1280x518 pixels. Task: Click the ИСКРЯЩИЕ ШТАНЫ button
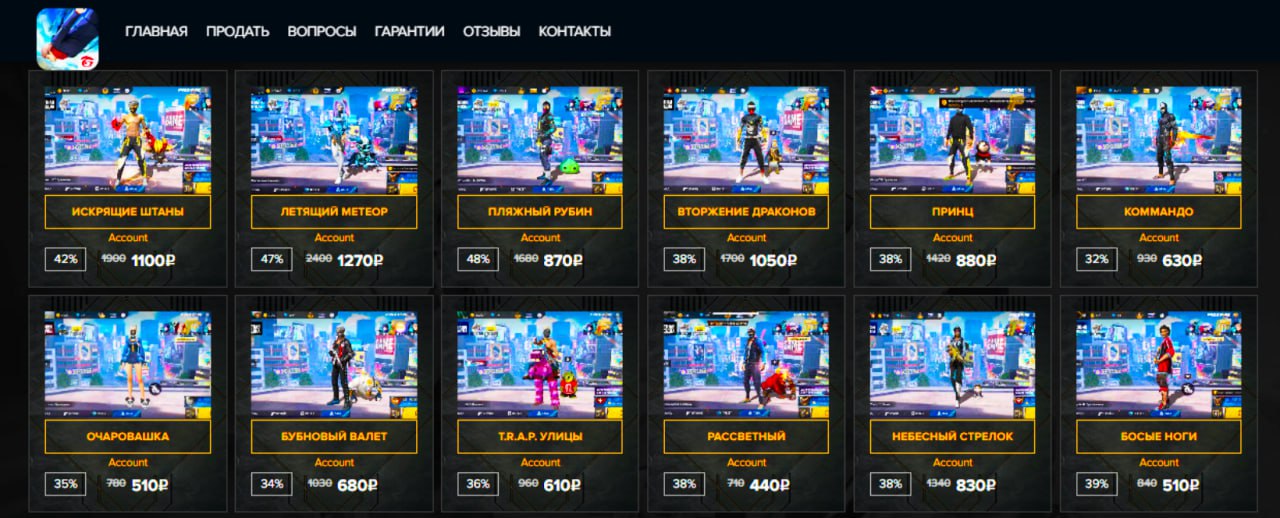[x=128, y=212]
